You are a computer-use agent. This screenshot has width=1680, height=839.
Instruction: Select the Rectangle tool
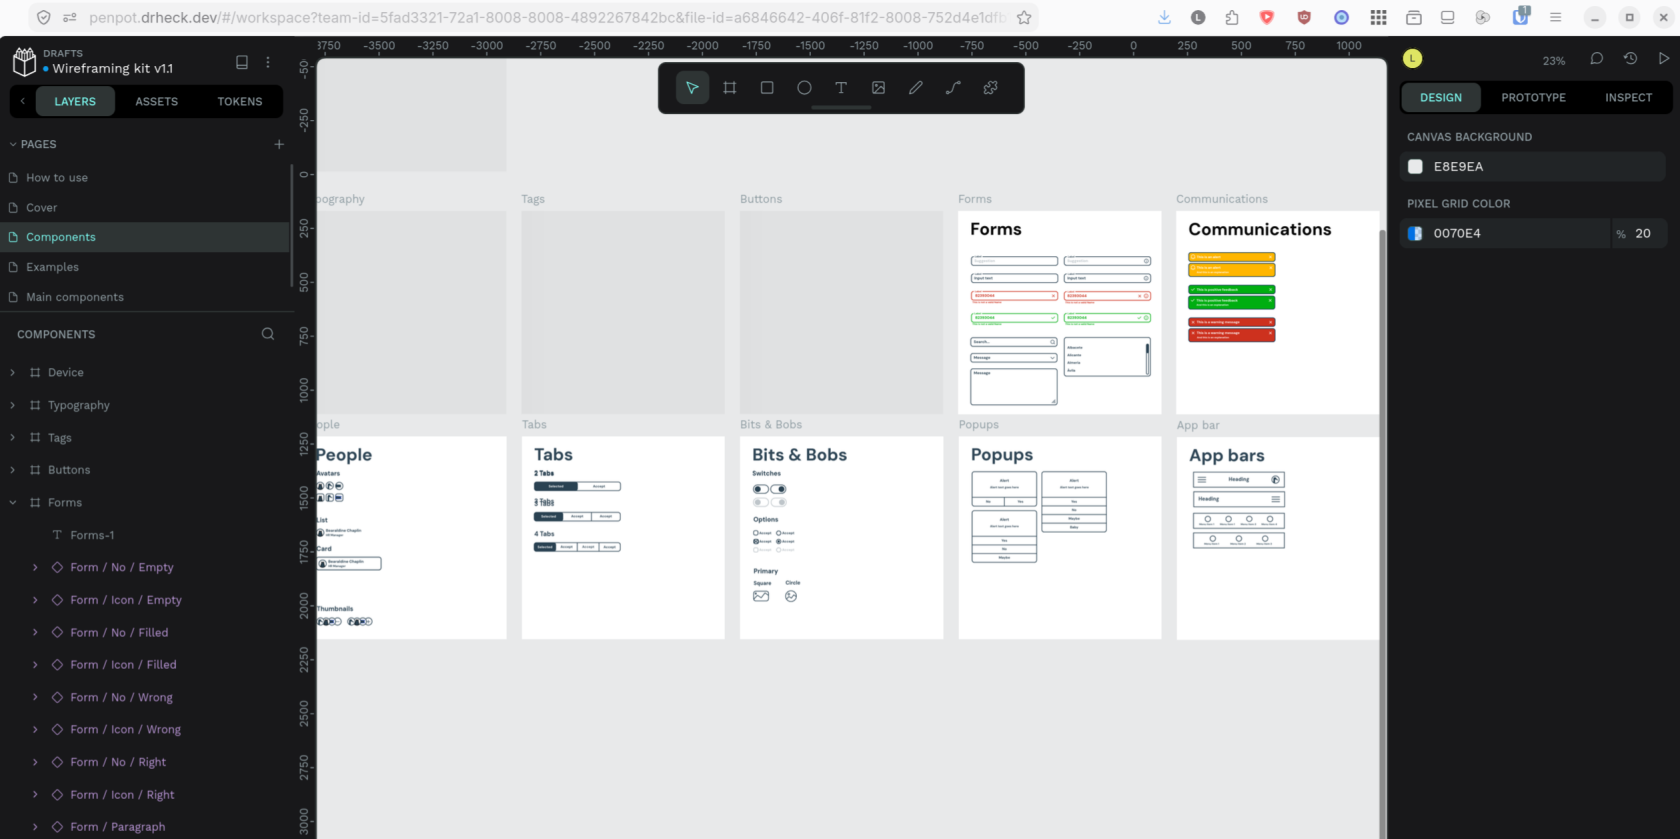767,88
